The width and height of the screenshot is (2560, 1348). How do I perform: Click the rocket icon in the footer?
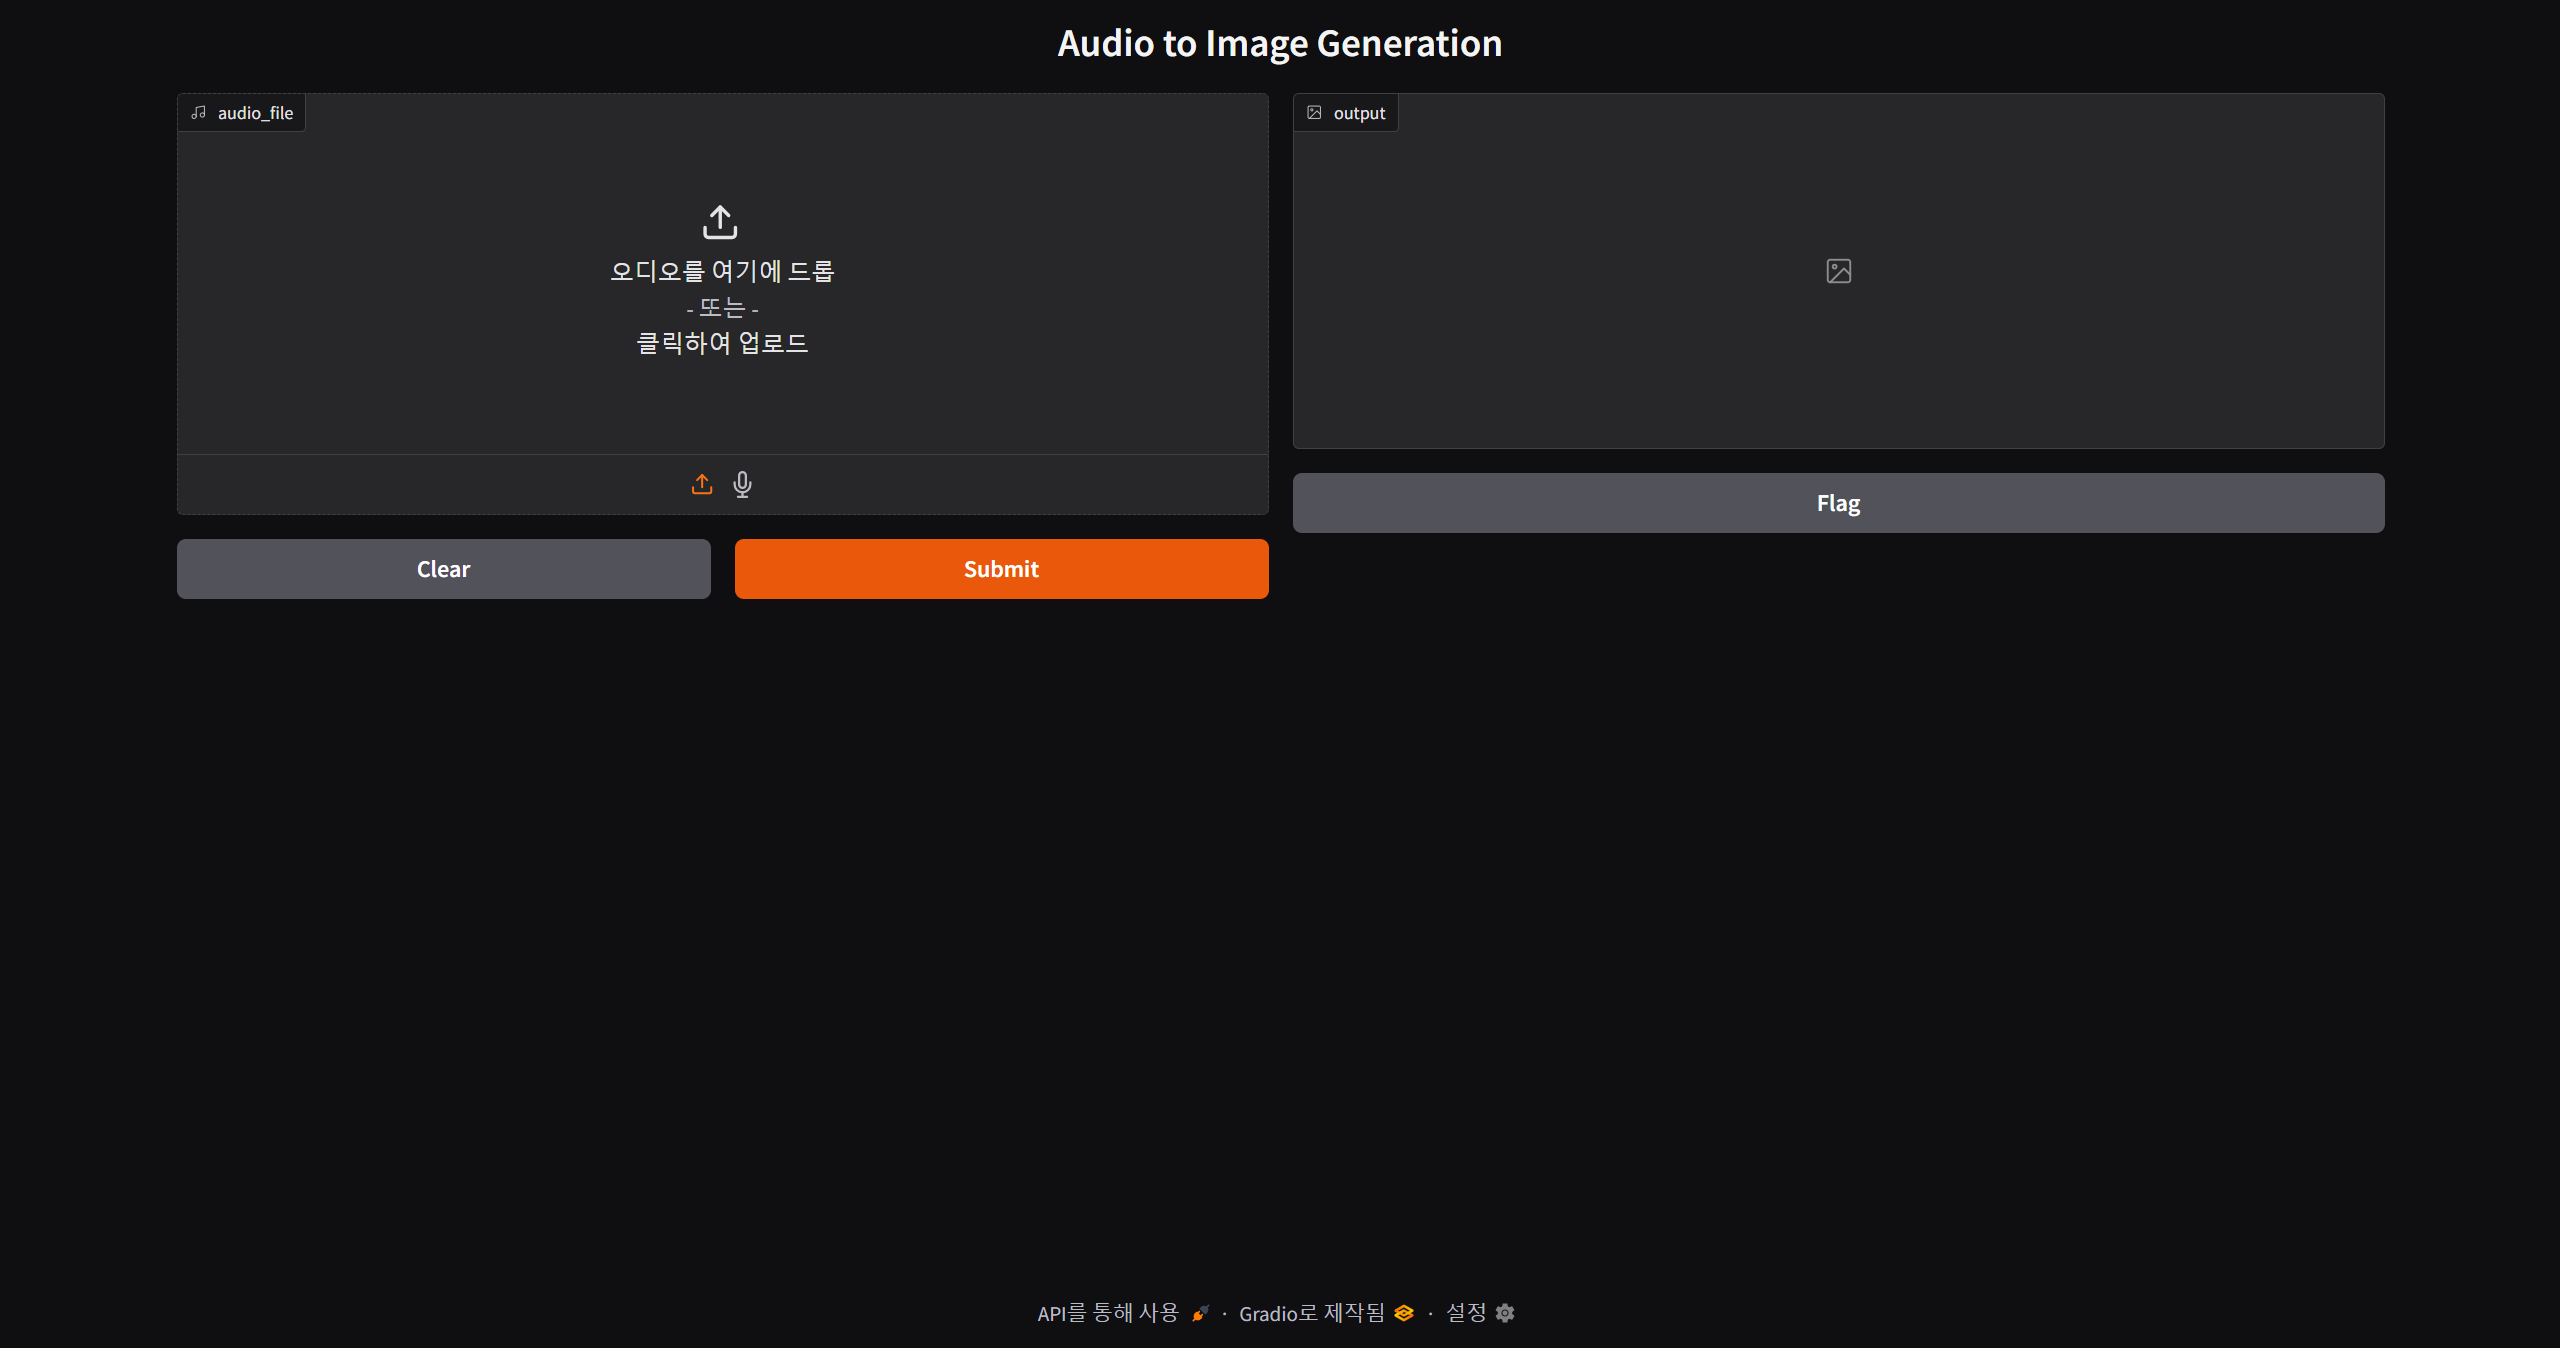click(1198, 1313)
